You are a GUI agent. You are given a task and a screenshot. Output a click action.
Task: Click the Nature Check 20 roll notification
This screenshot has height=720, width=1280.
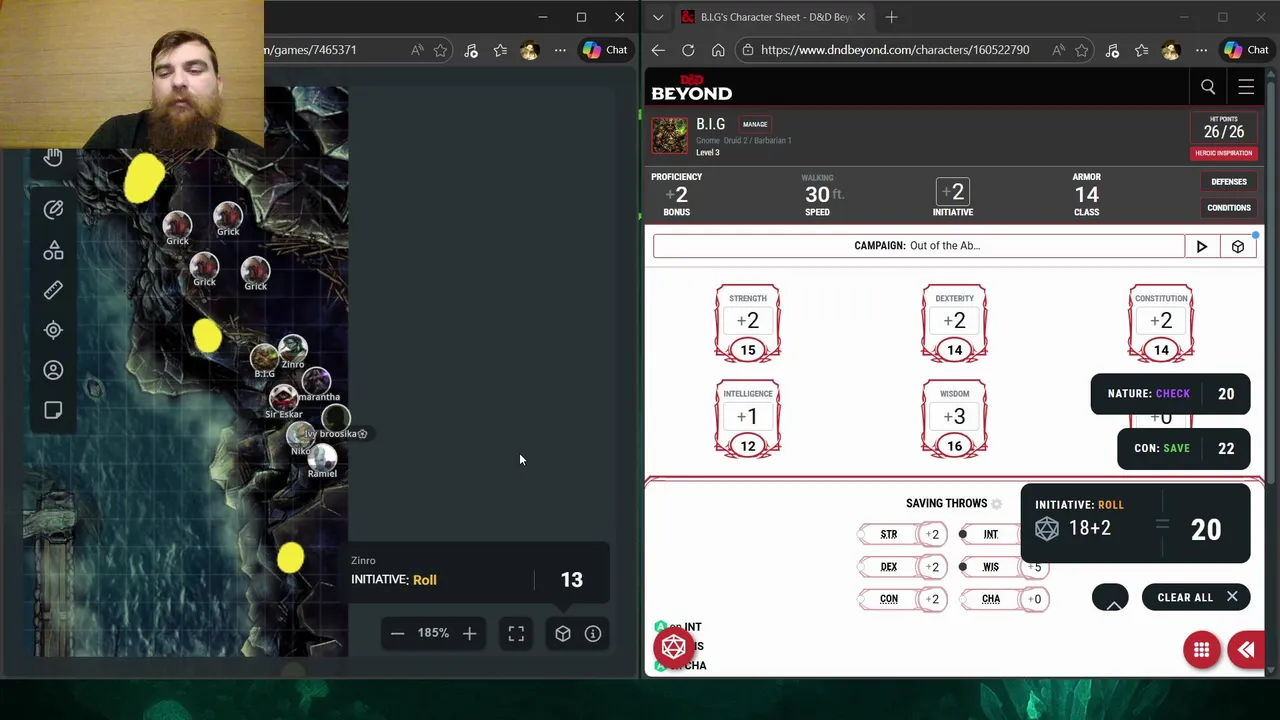[x=1170, y=394]
